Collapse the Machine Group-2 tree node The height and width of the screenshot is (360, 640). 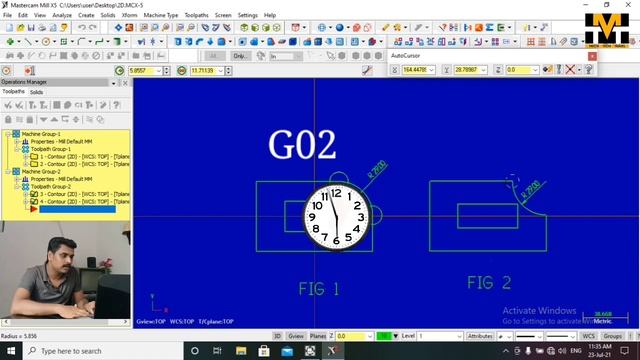7,171
